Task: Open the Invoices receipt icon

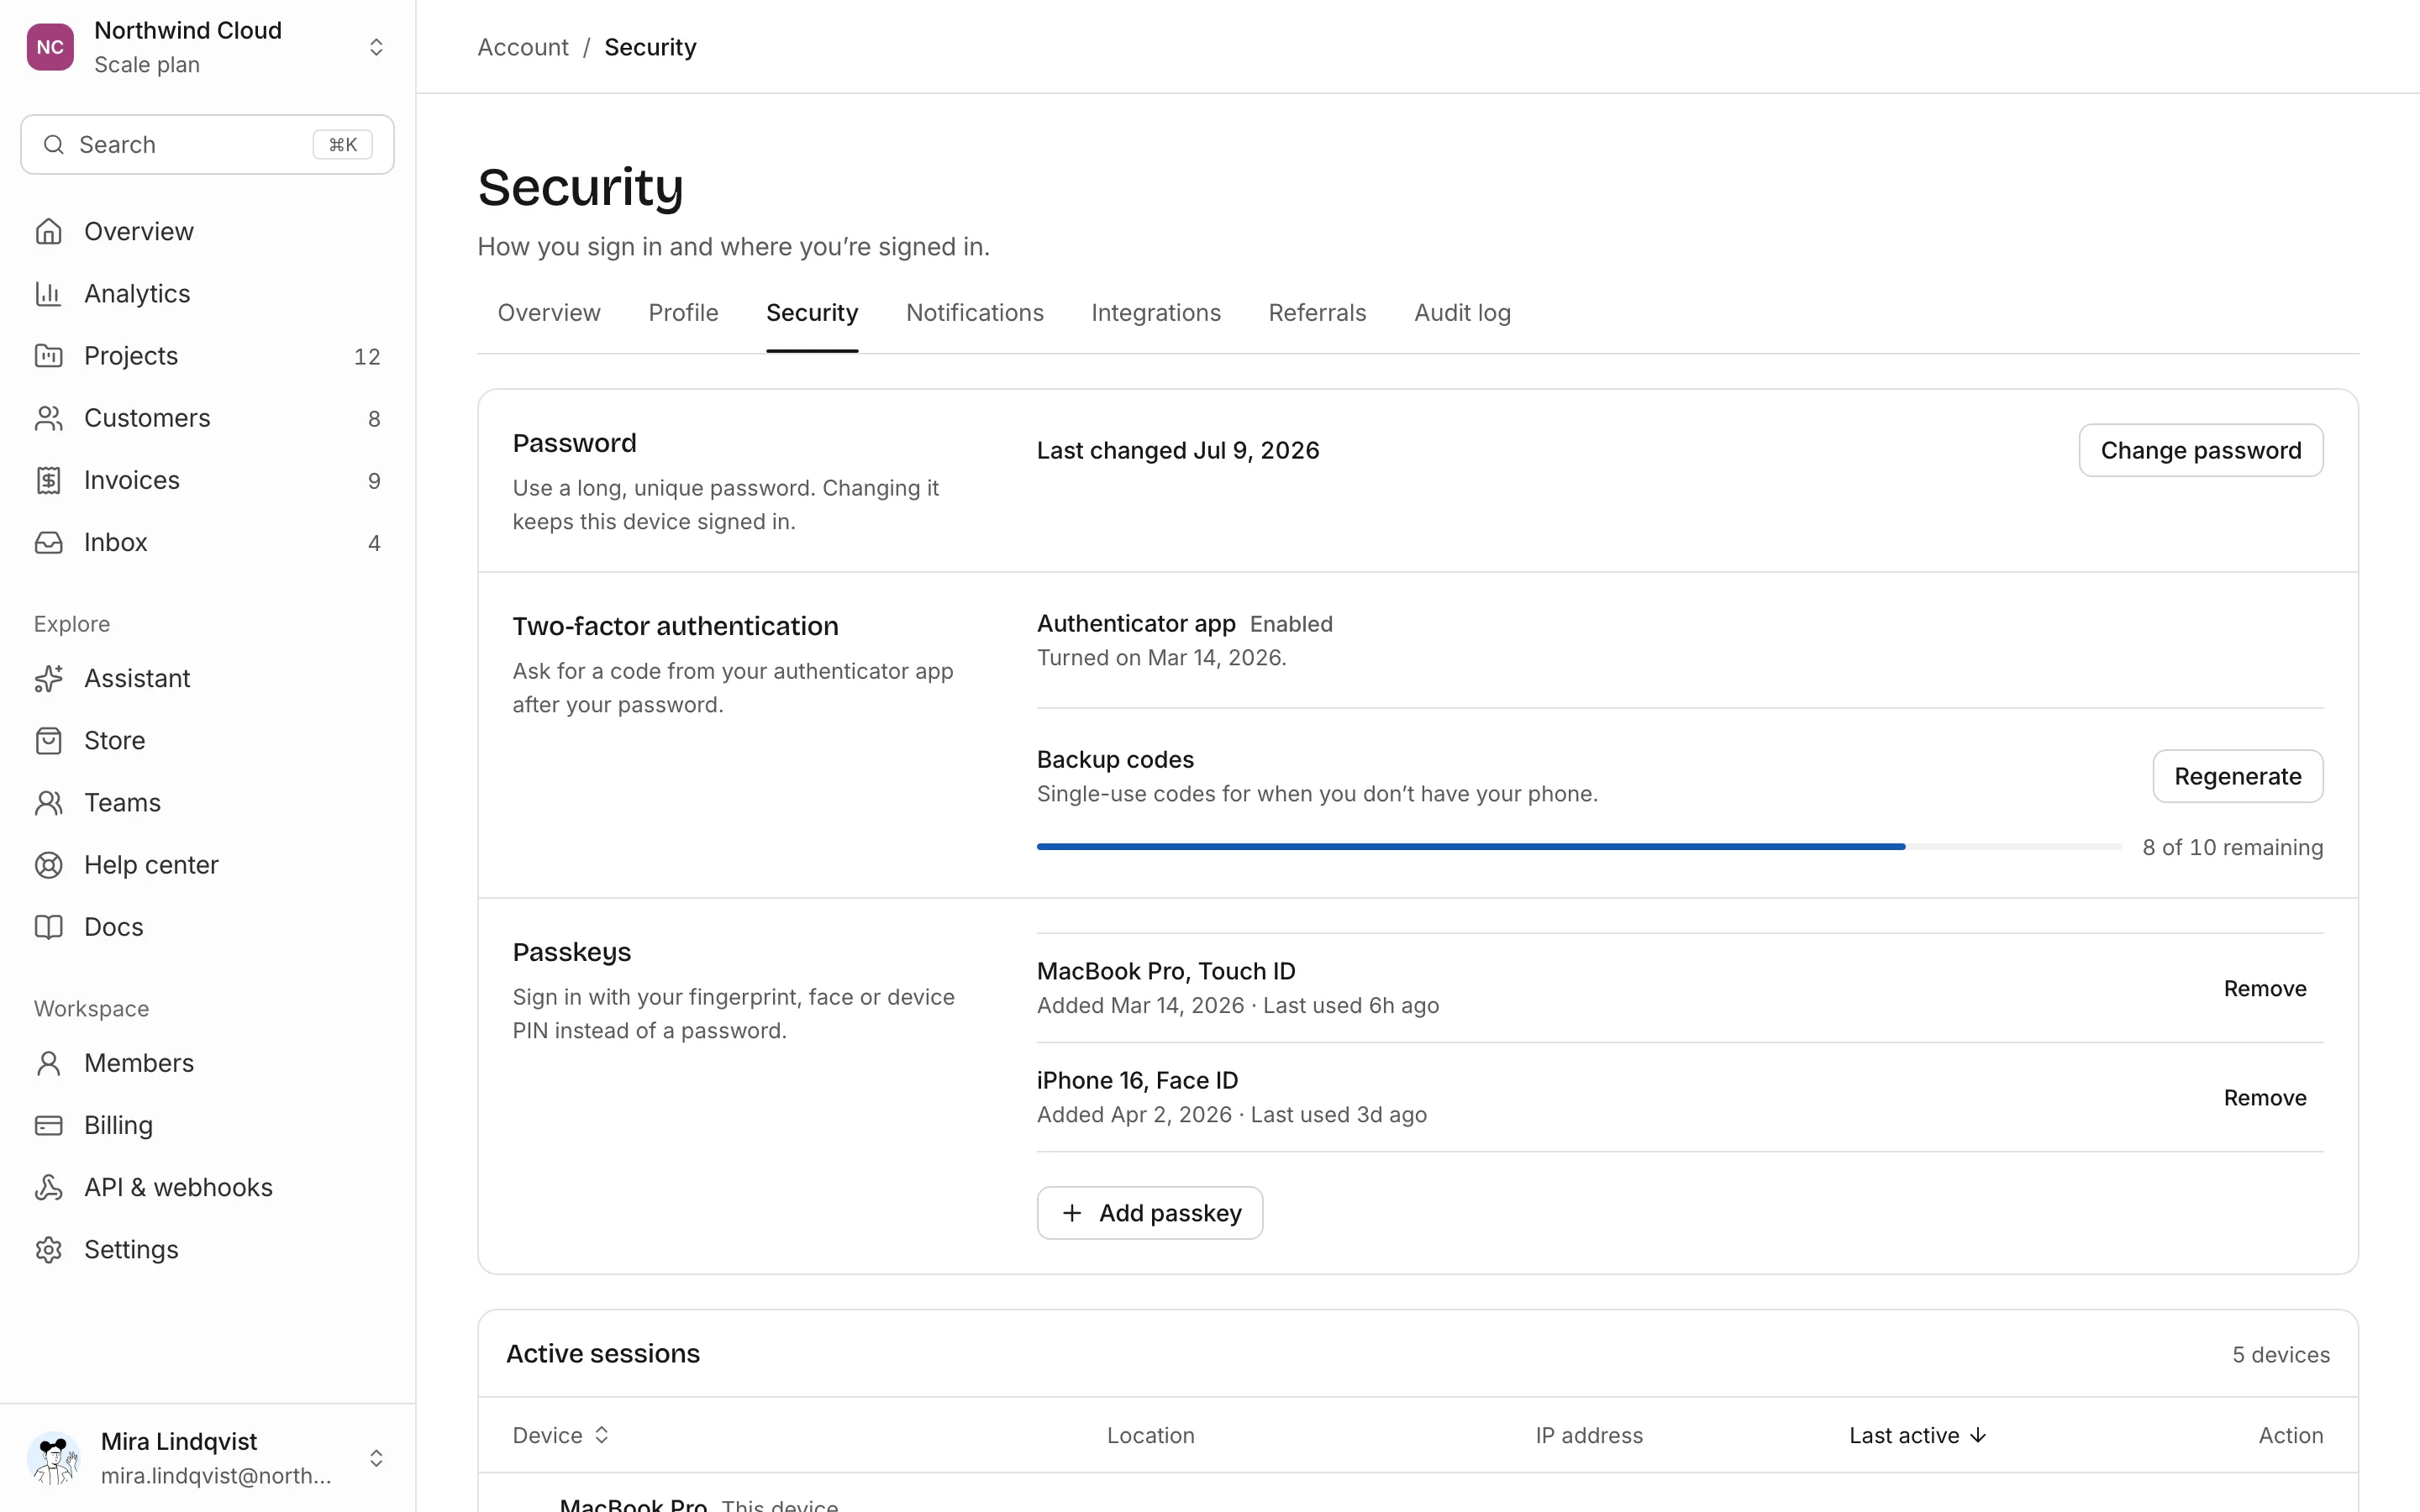Action: point(48,480)
